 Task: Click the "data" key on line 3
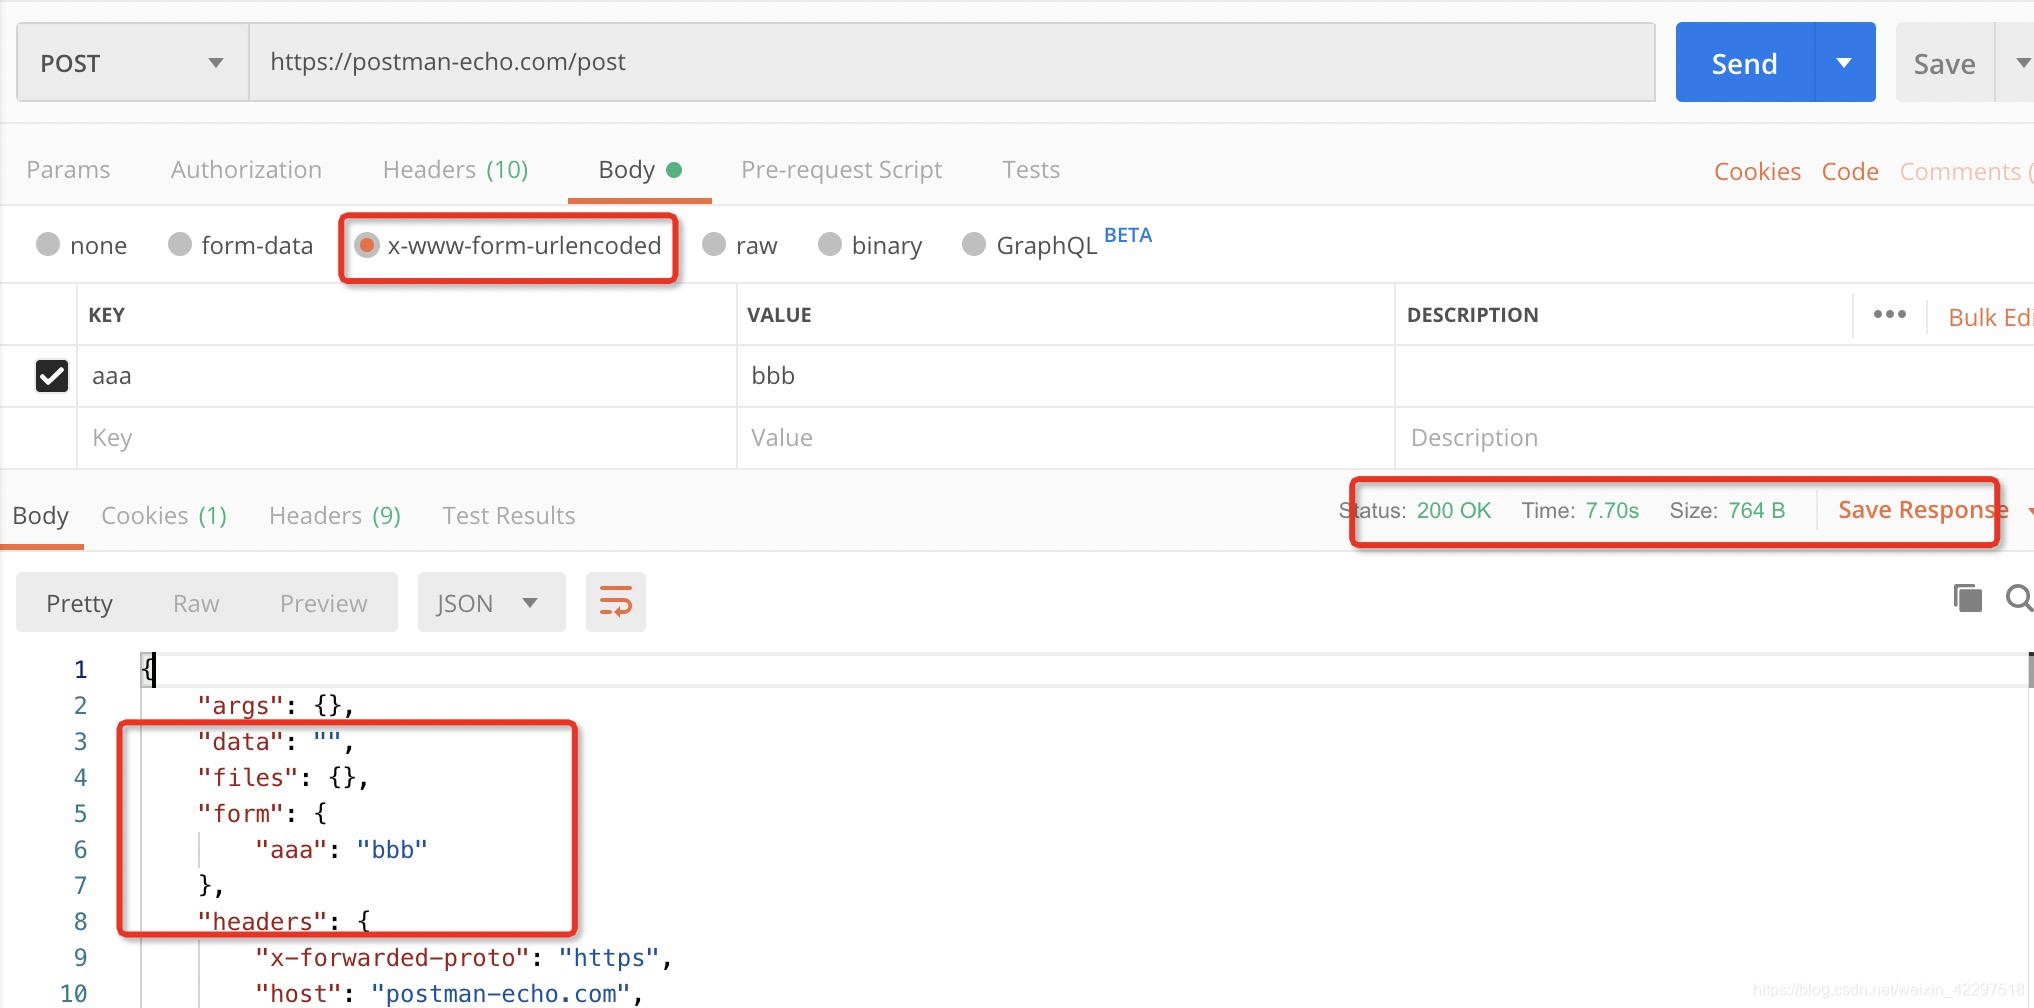point(241,741)
